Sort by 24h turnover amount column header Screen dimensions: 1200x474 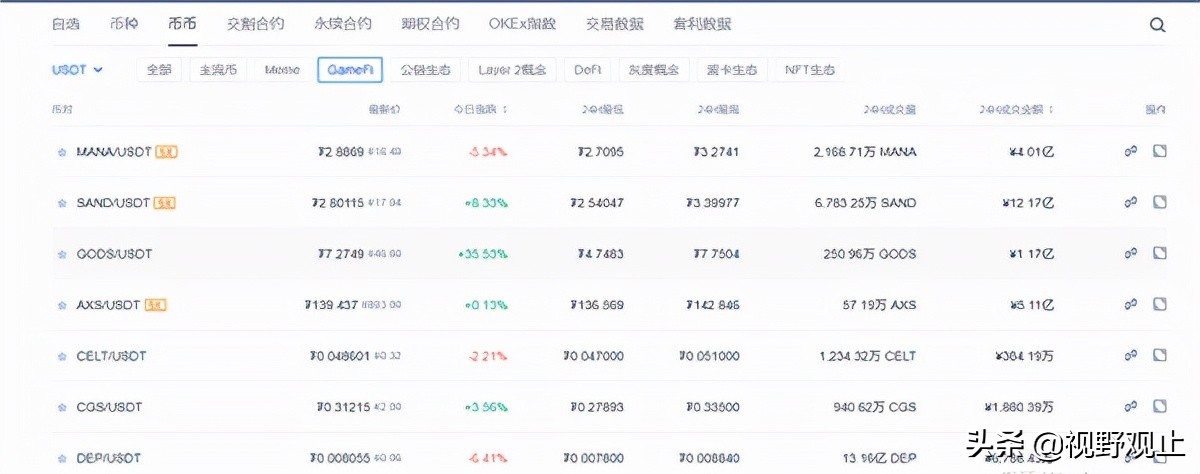coord(1018,109)
